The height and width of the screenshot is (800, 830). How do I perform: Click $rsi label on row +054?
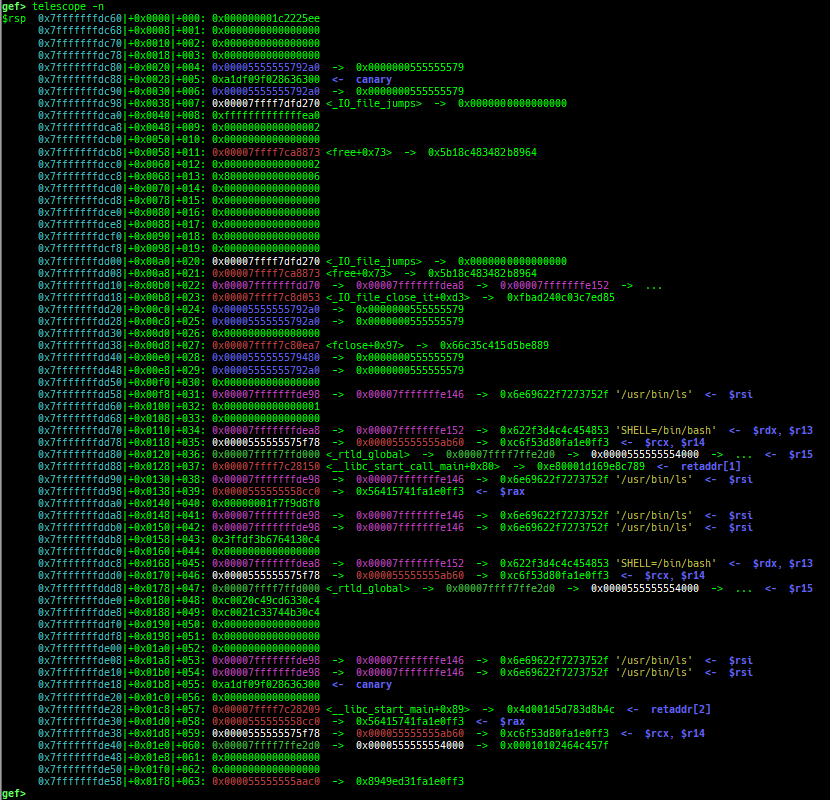[x=741, y=672]
